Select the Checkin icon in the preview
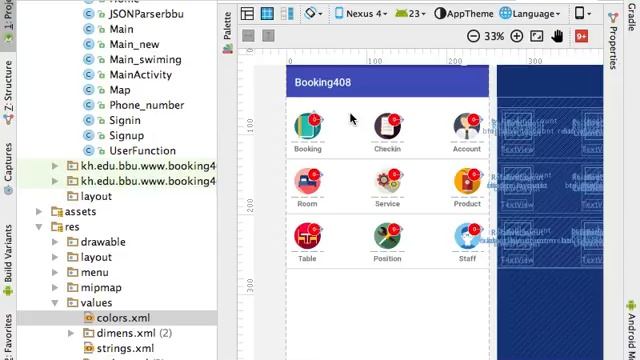Viewport: 640px width, 360px height. (x=387, y=126)
